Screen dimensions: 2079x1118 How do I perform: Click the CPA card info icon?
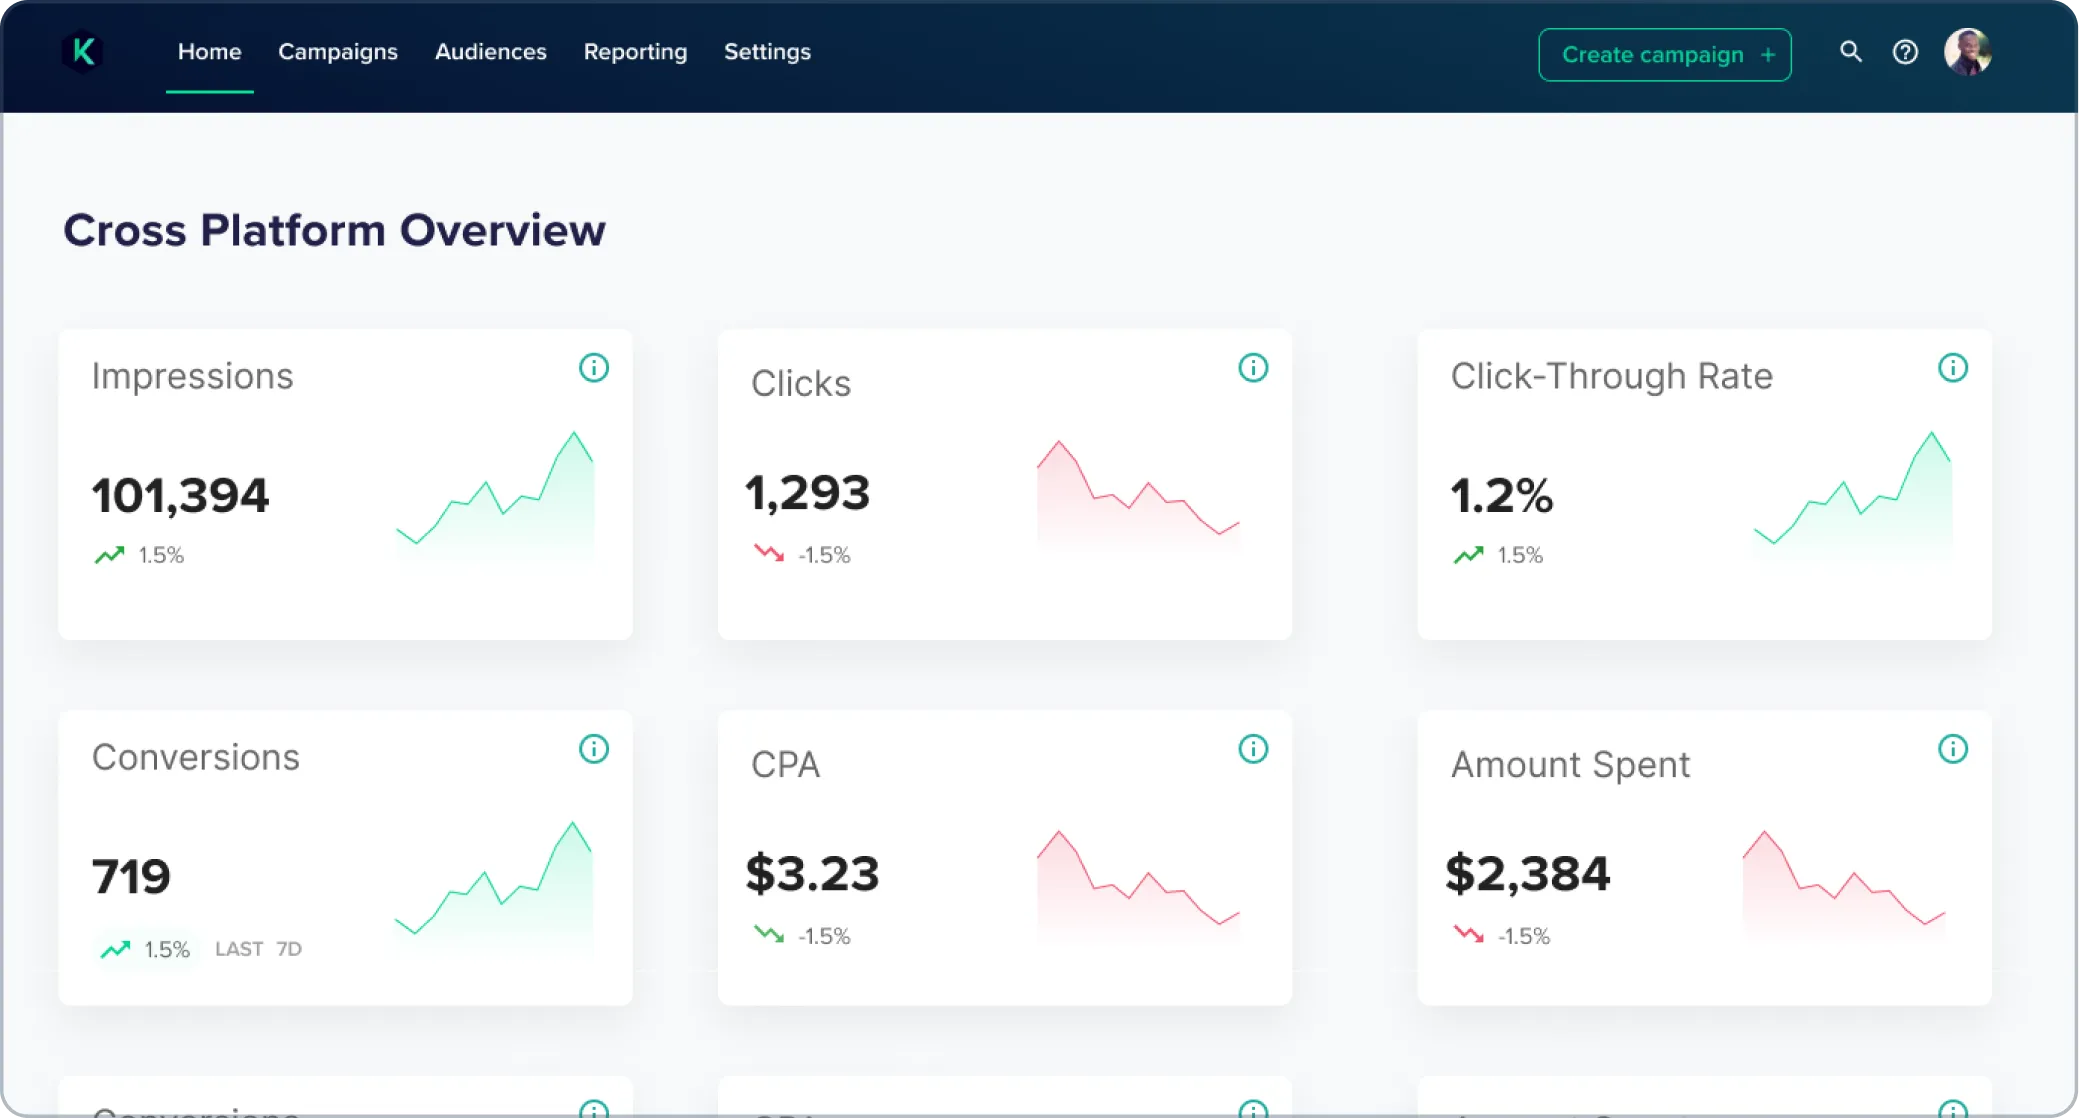(x=1253, y=749)
